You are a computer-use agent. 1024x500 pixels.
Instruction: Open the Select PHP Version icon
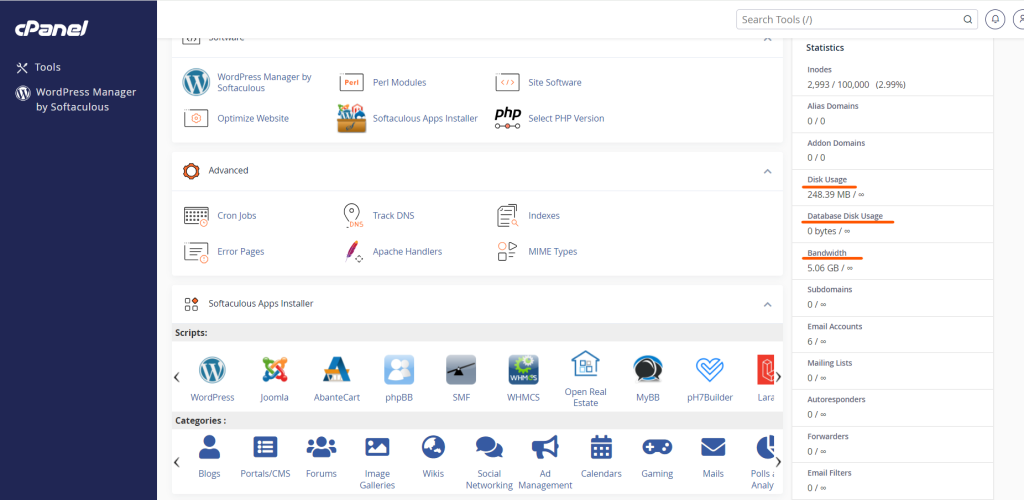tap(507, 118)
